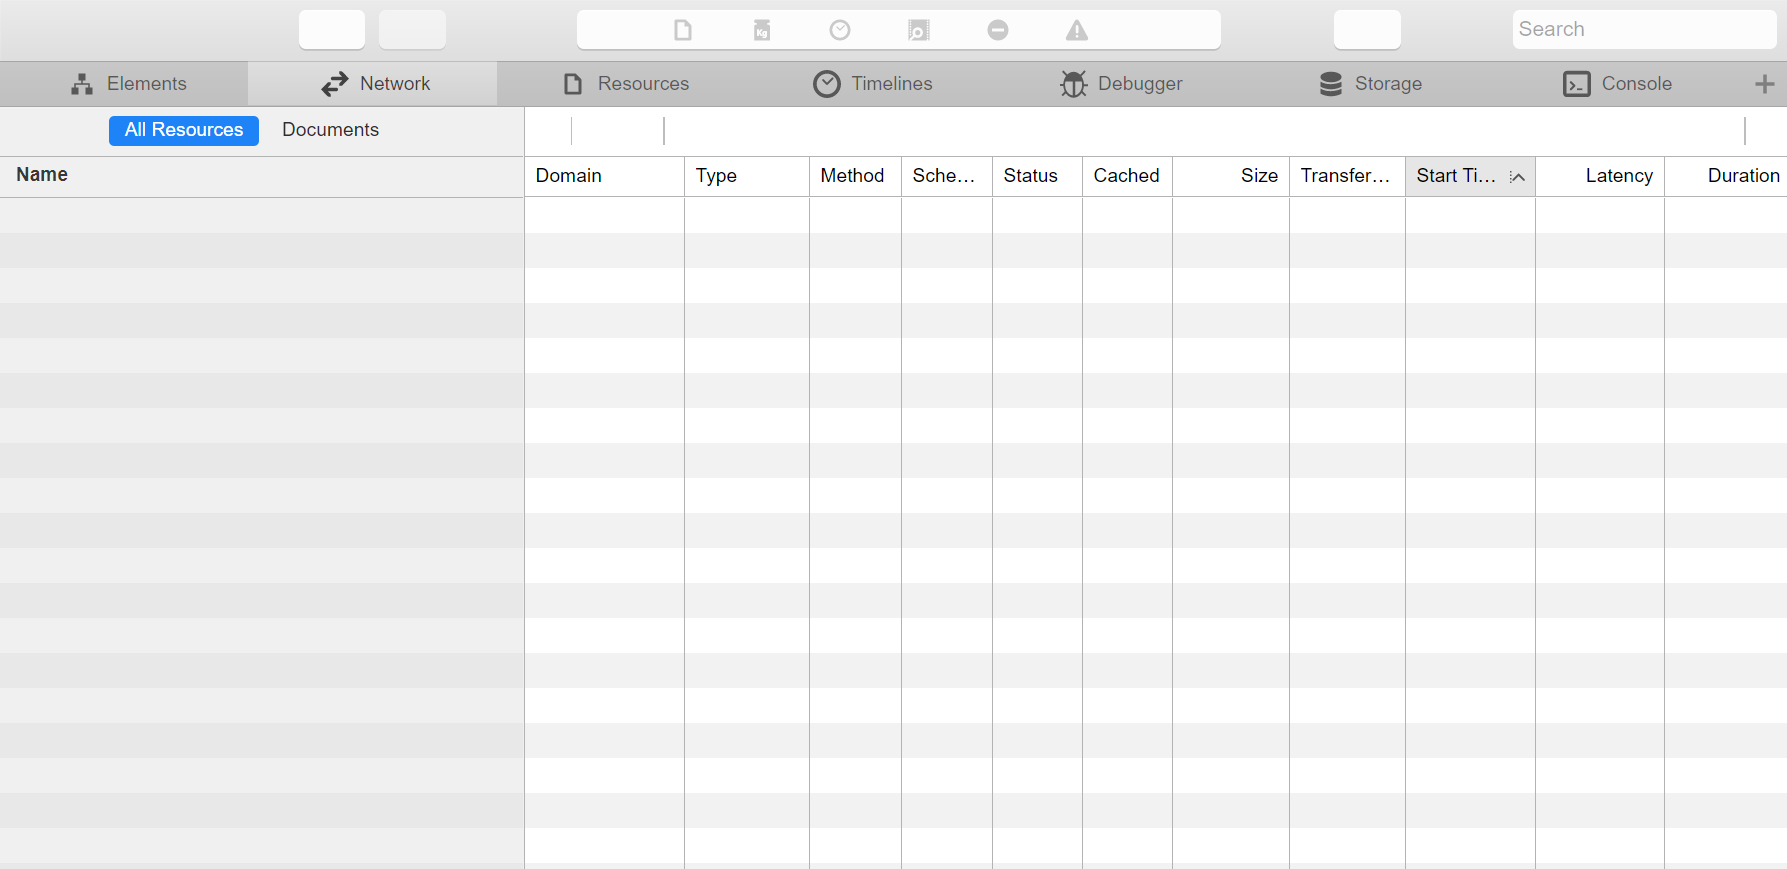Sort by the Type column header
The height and width of the screenshot is (869, 1787).
click(x=747, y=176)
